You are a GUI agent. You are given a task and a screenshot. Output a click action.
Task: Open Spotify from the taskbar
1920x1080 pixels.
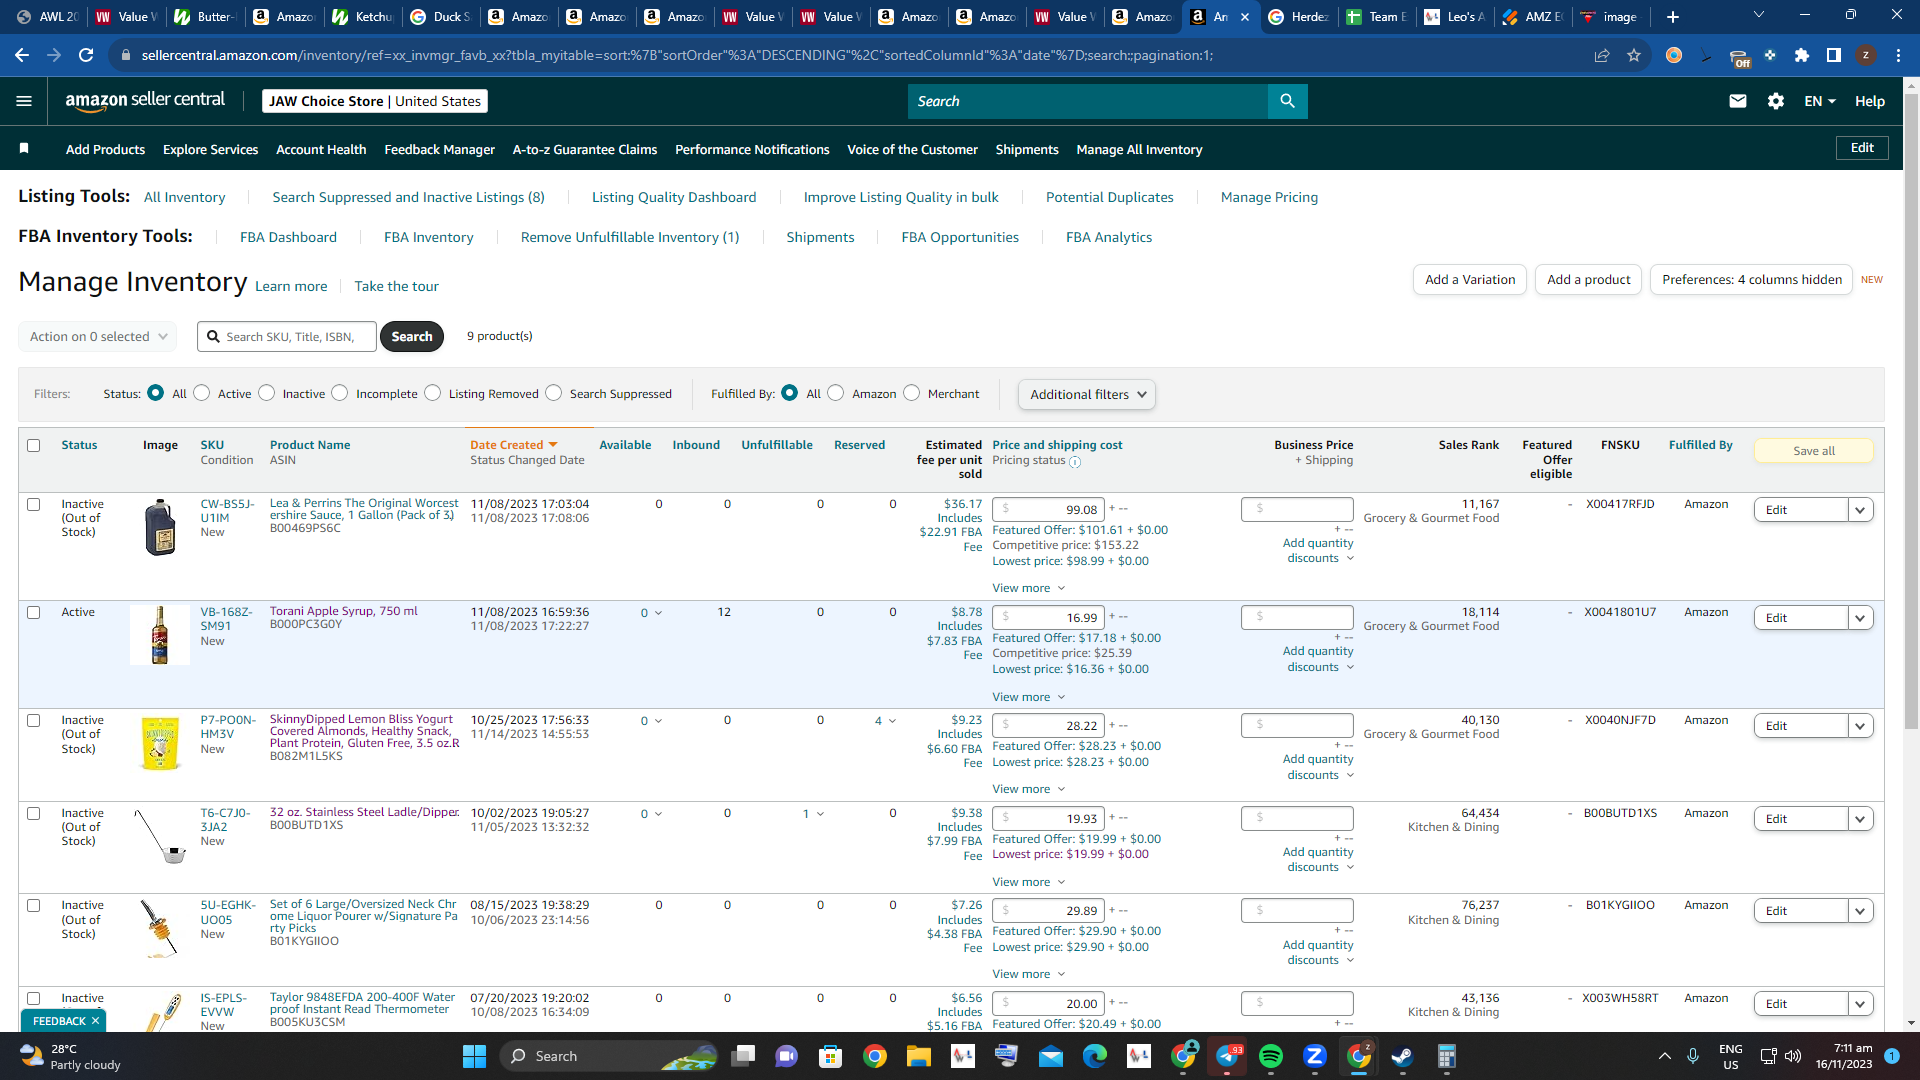pyautogui.click(x=1271, y=1056)
